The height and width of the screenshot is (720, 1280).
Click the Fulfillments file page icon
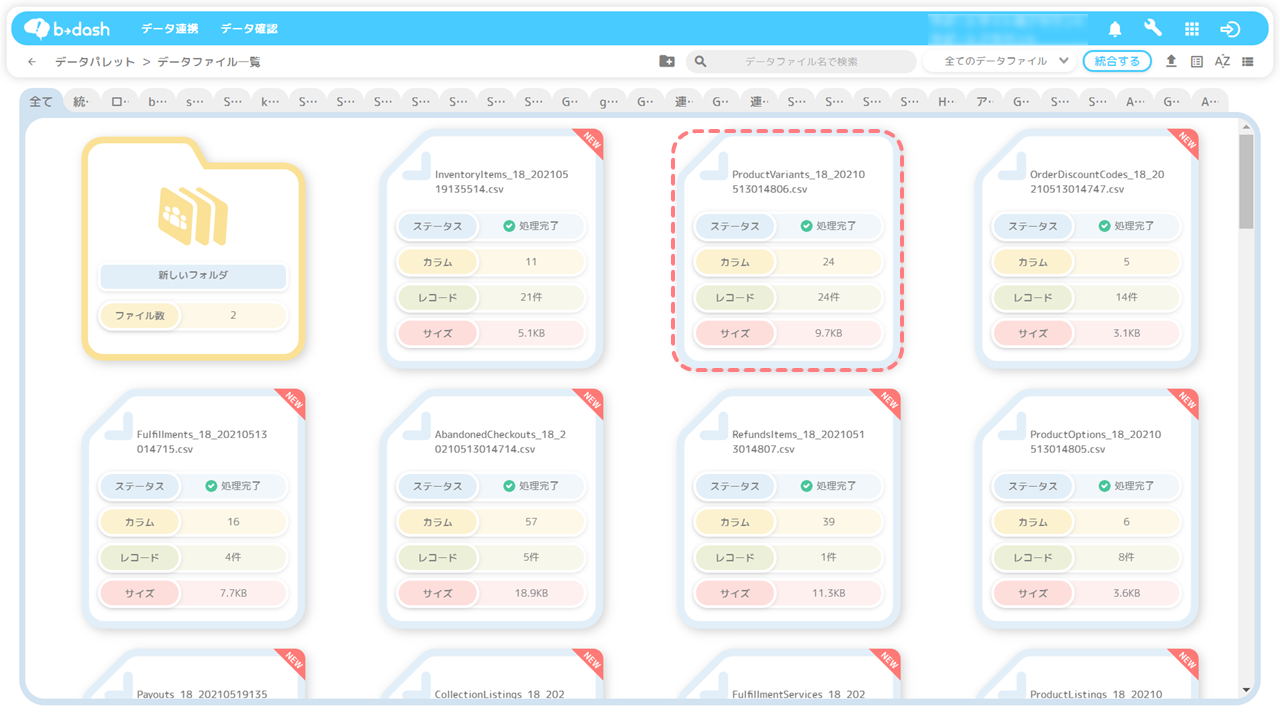tap(119, 427)
